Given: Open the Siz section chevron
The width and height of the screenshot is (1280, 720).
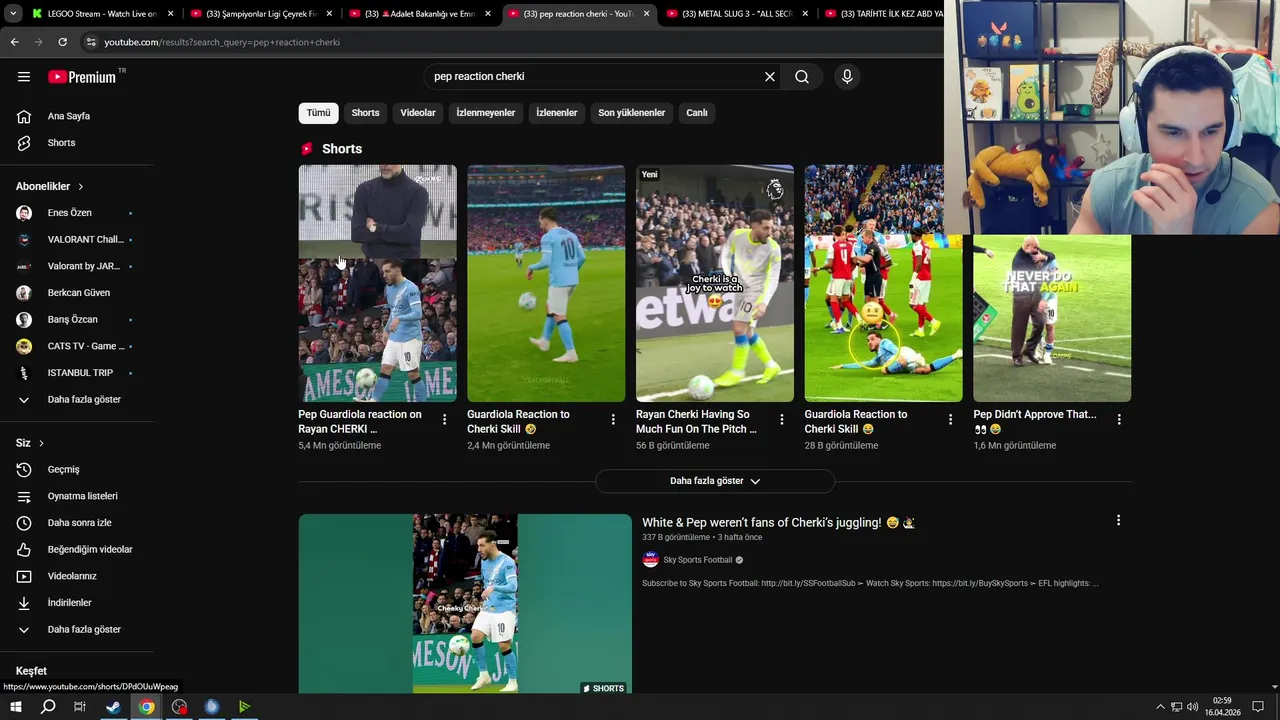Looking at the screenshot, I should click(x=41, y=443).
